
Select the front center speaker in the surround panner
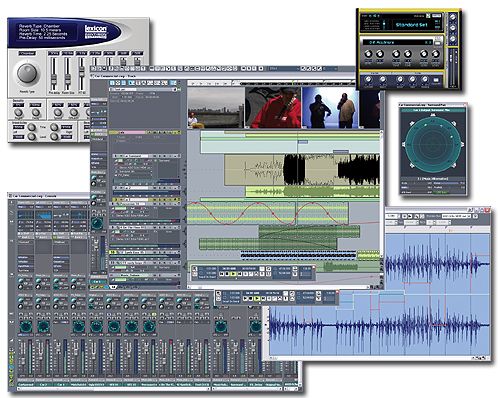point(433,115)
